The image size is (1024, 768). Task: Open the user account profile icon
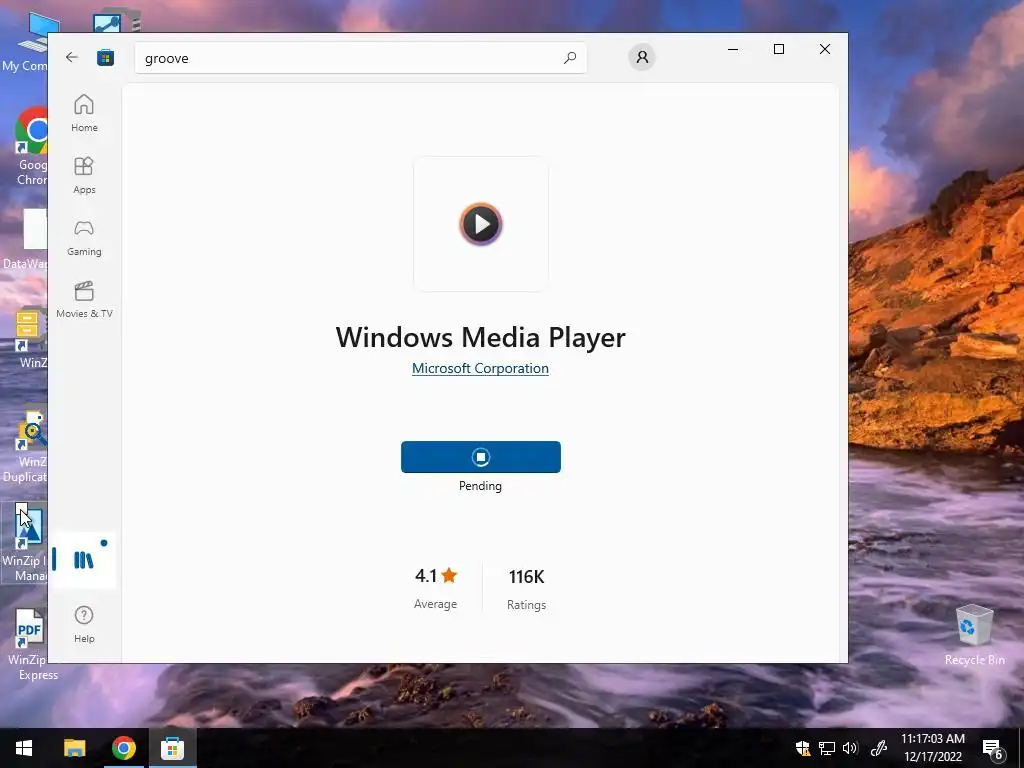click(642, 57)
